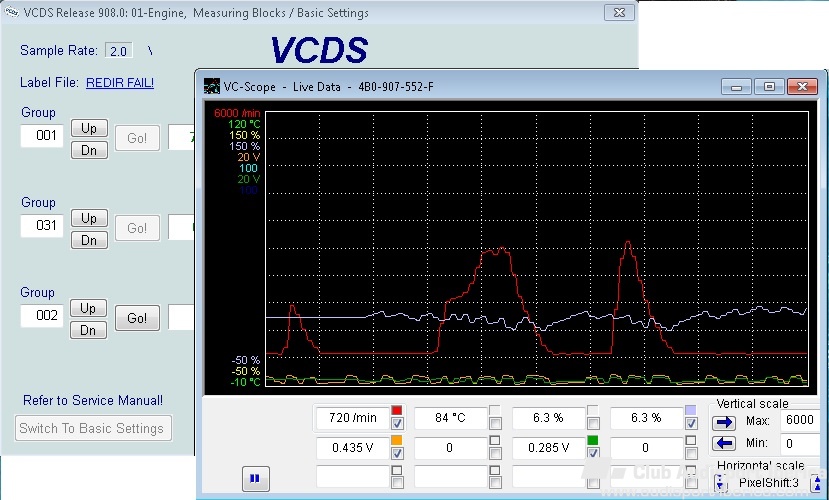
Task: Click Go! button for Group 001
Action: (137, 138)
